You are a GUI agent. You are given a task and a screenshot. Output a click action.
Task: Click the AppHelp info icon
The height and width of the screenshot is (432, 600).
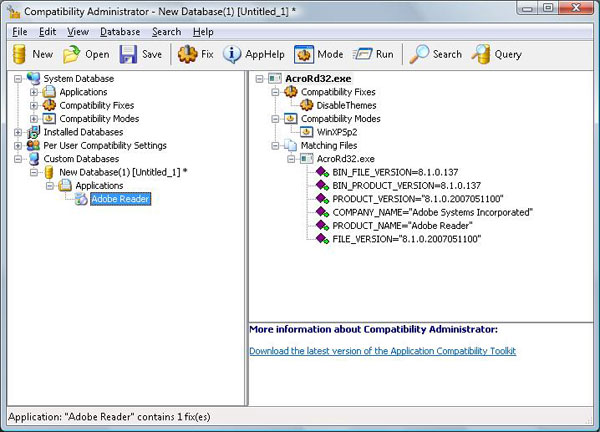point(232,54)
